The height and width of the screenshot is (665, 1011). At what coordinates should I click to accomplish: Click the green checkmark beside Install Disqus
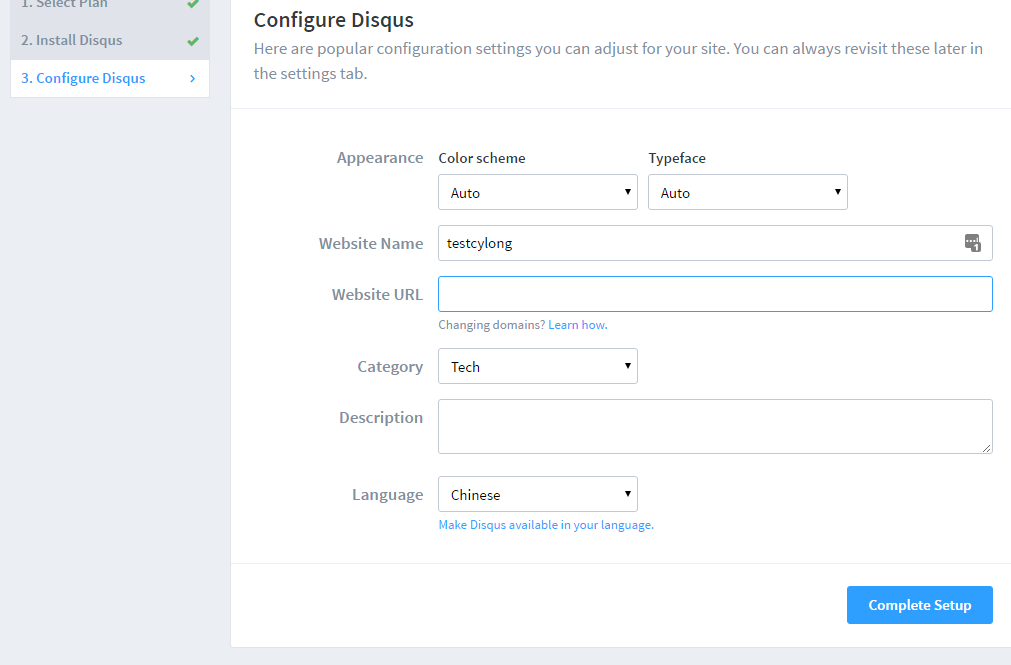(x=193, y=41)
